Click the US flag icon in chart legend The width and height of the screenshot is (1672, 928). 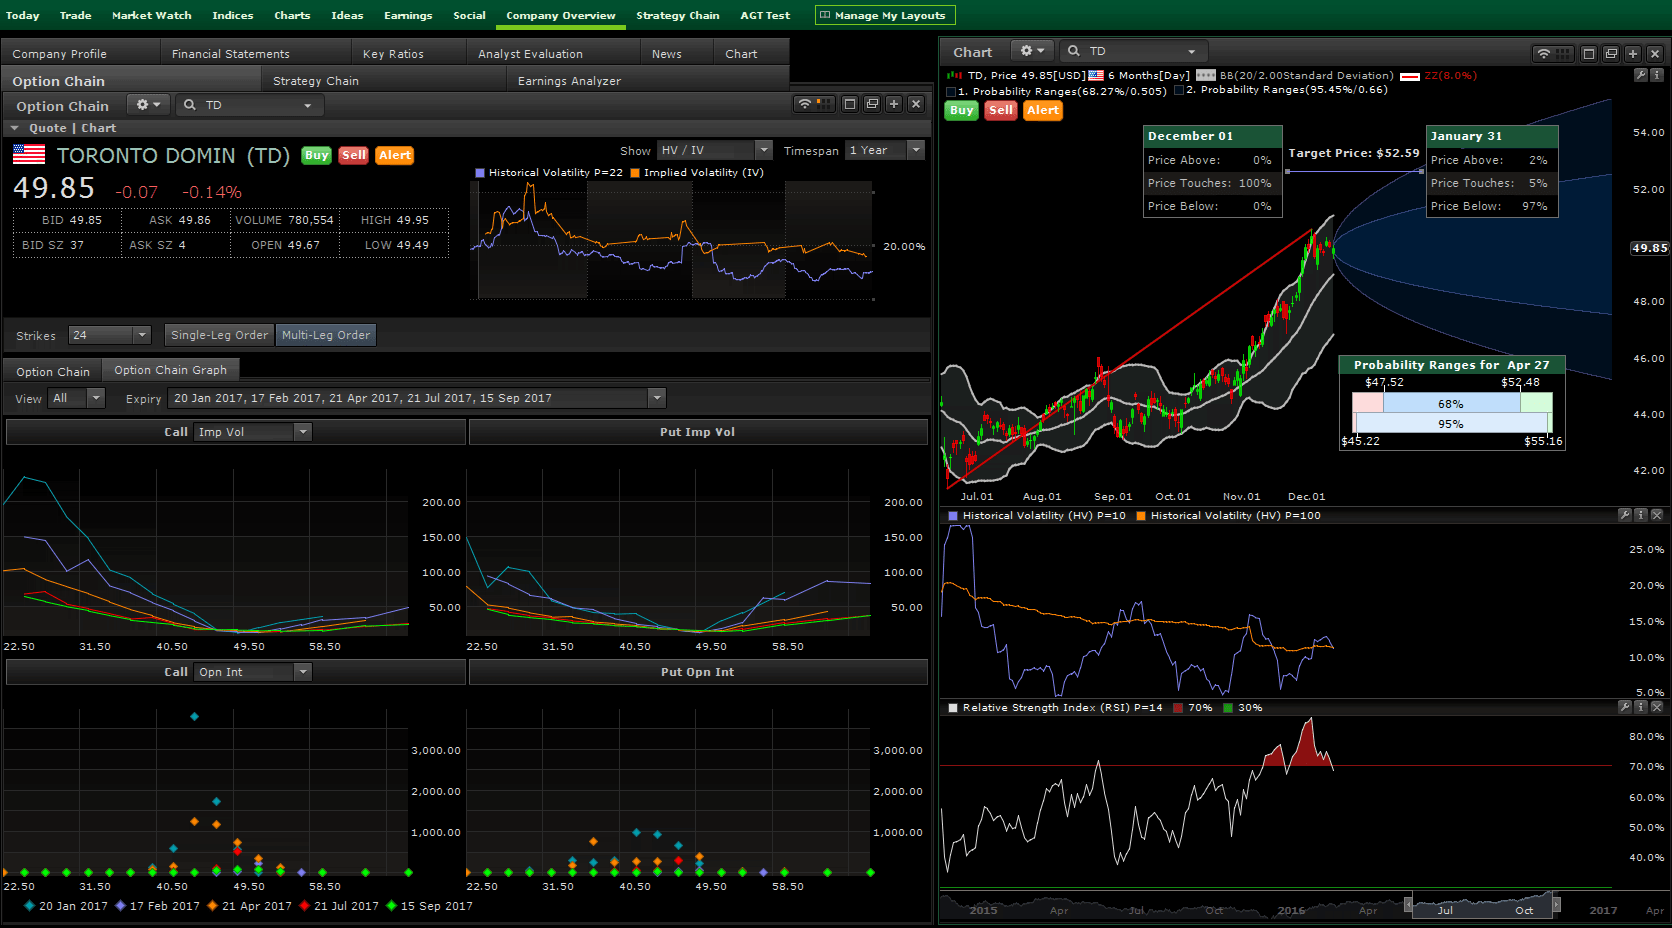coord(1096,75)
